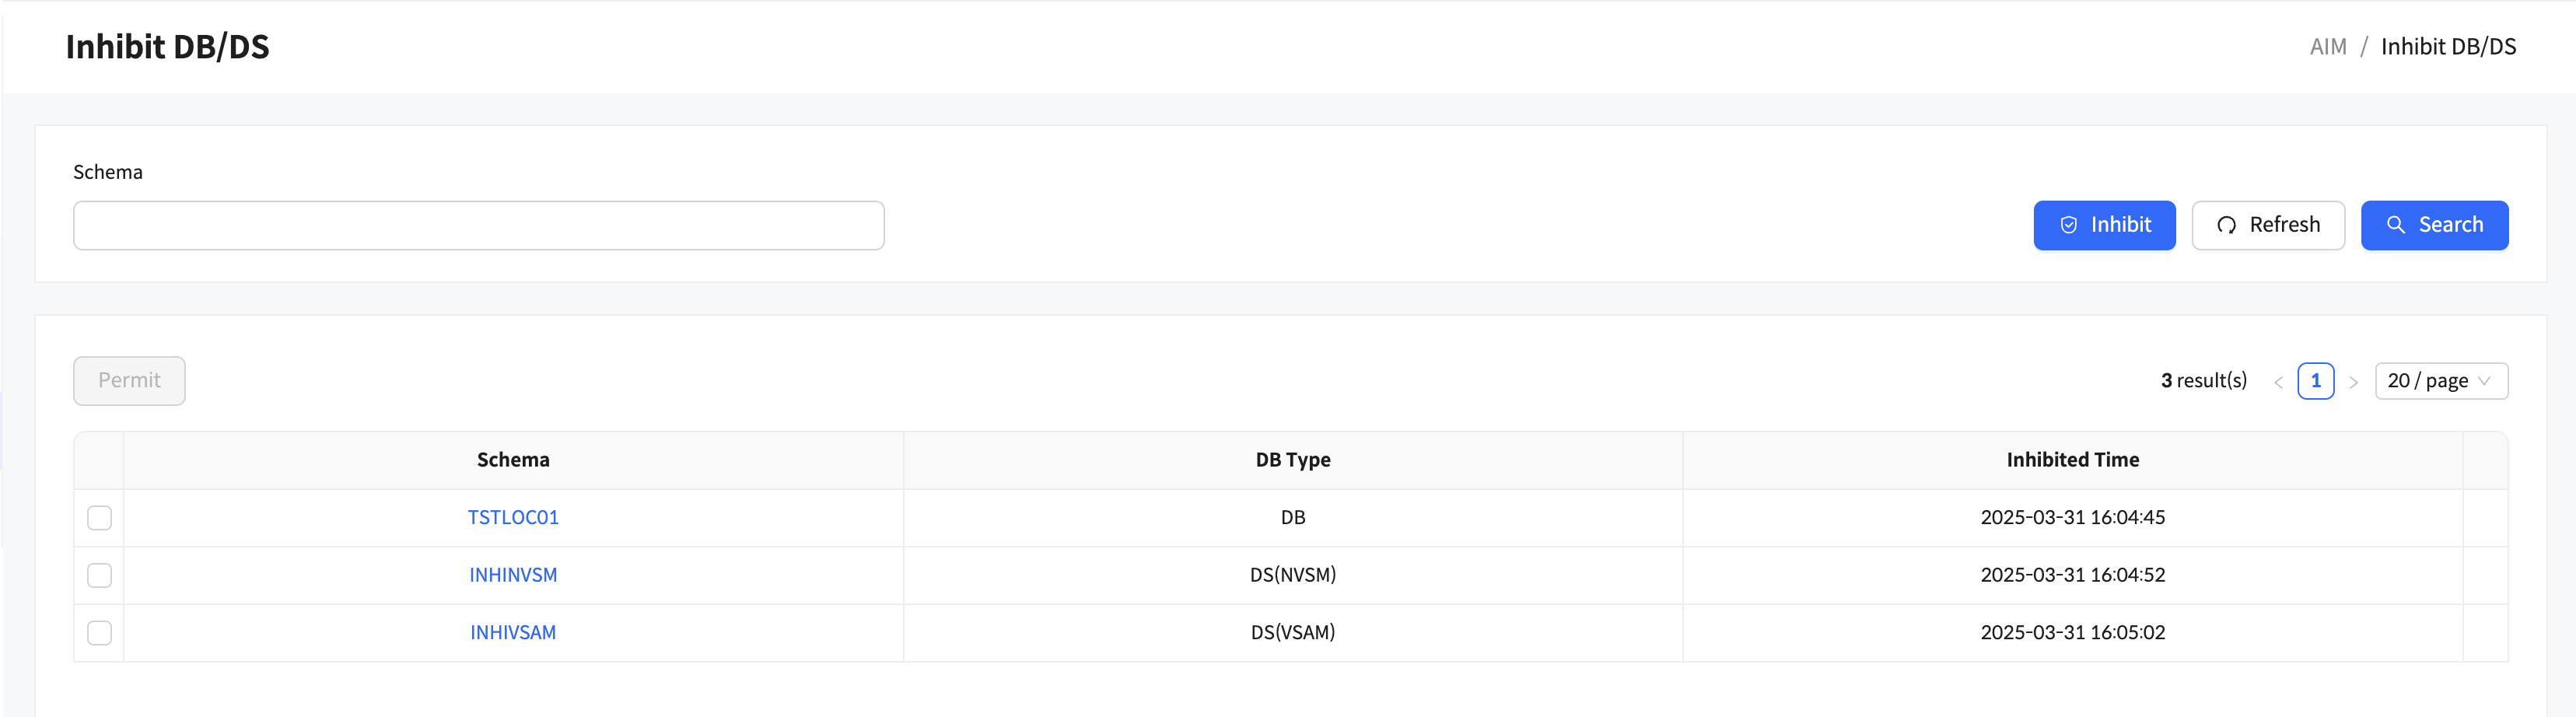Open the TSTLOC01 schema link
Image resolution: width=2576 pixels, height=717 pixels.
[513, 518]
